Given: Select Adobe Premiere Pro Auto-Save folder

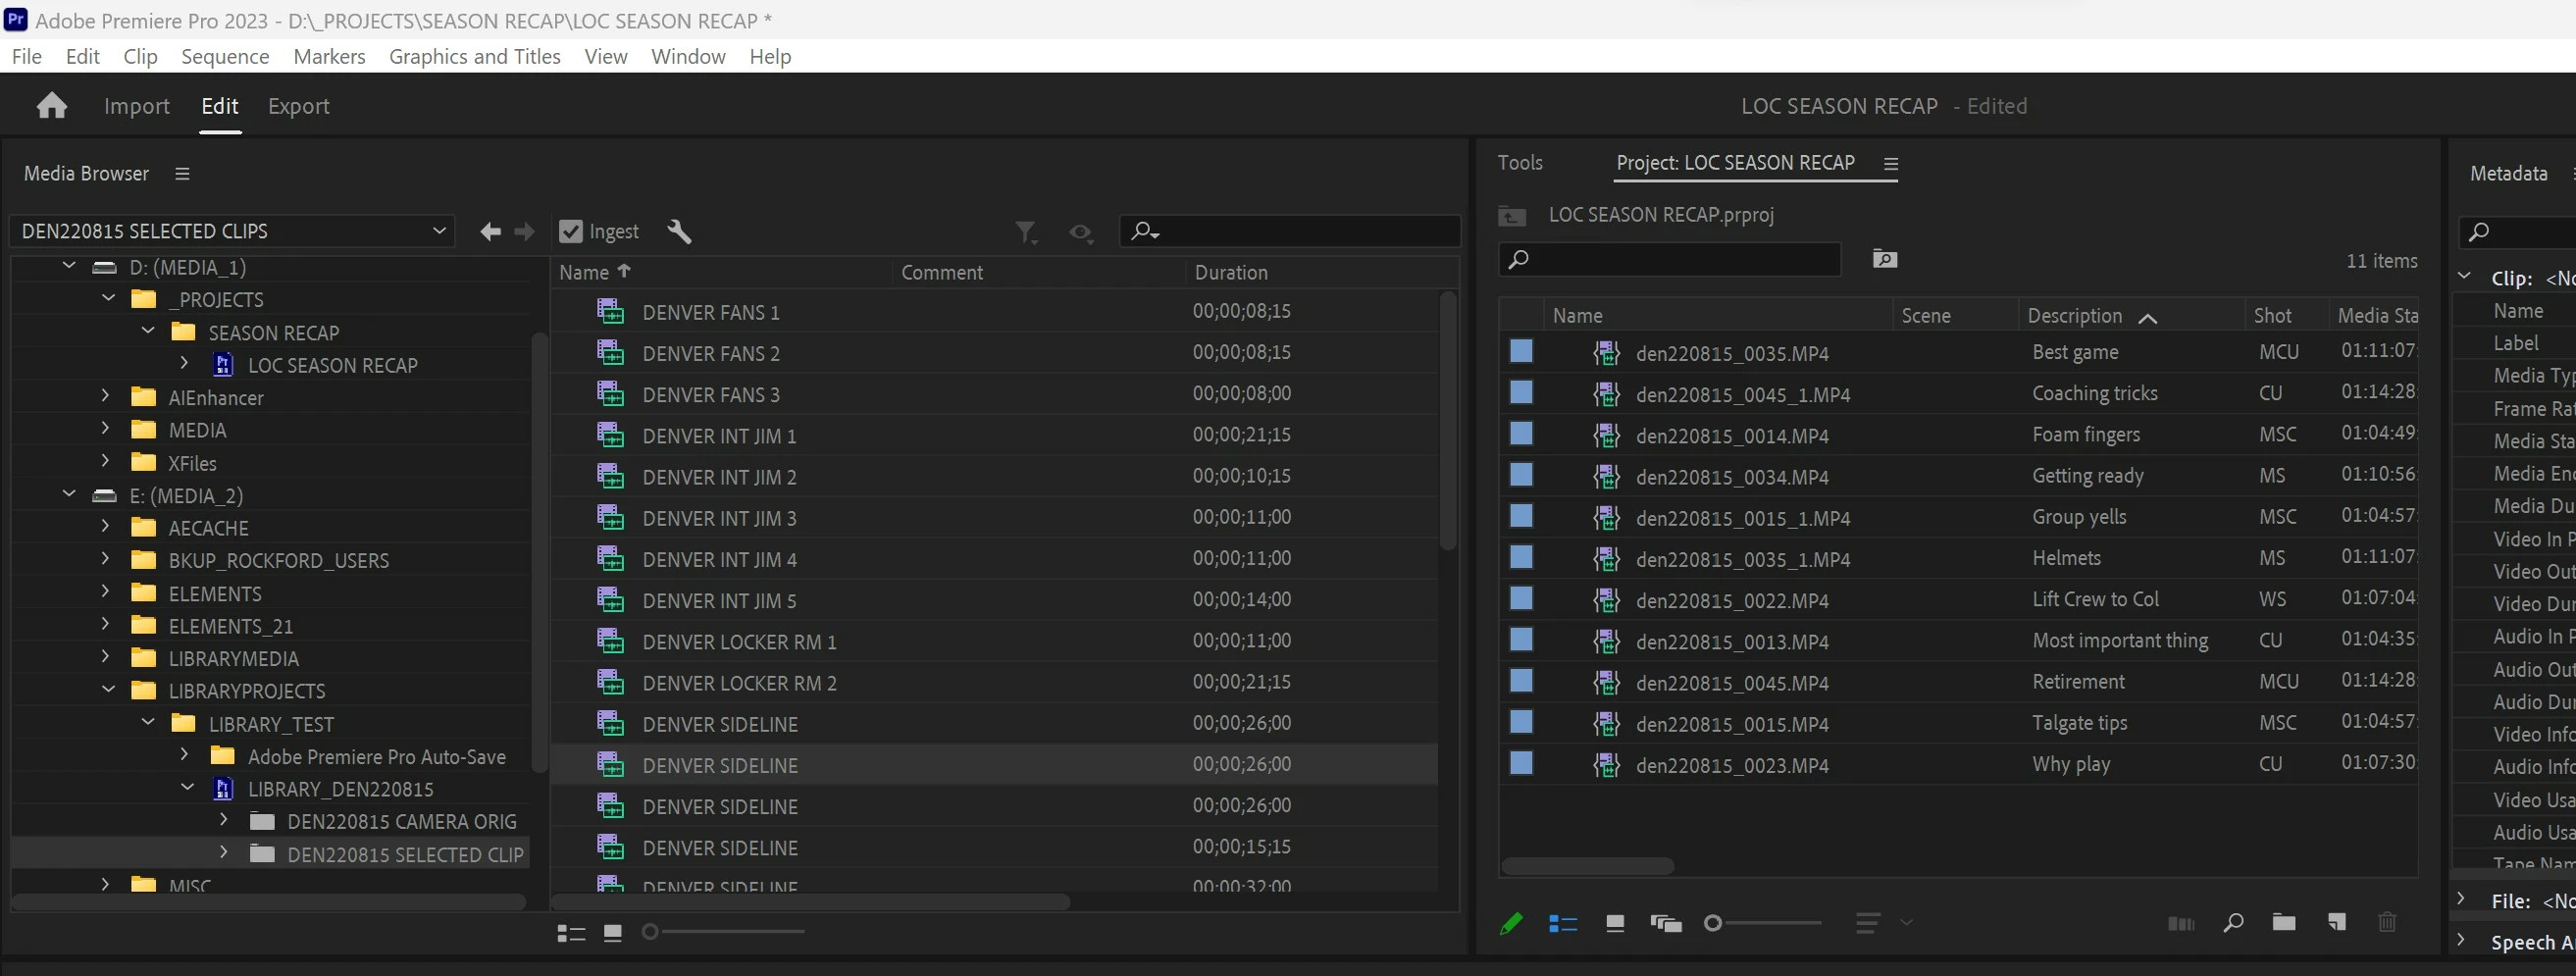Looking at the screenshot, I should [x=376, y=757].
